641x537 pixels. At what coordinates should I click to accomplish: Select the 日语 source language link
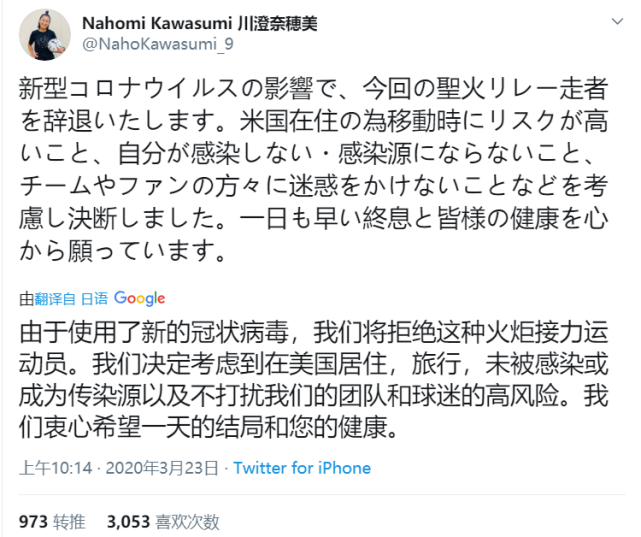94,299
